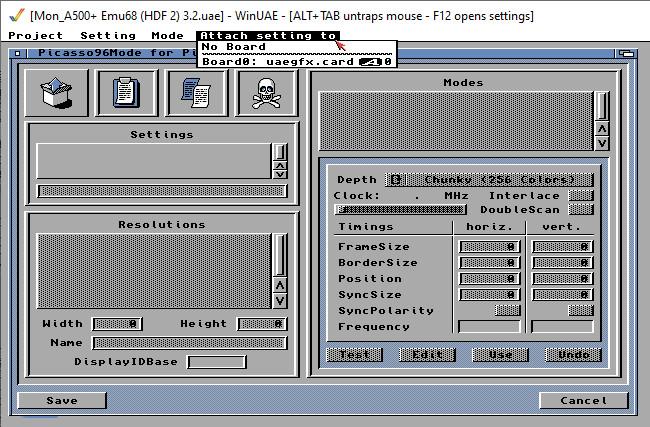Click the open-box new setting icon
Screen dimensions: 650x427
click(56, 93)
